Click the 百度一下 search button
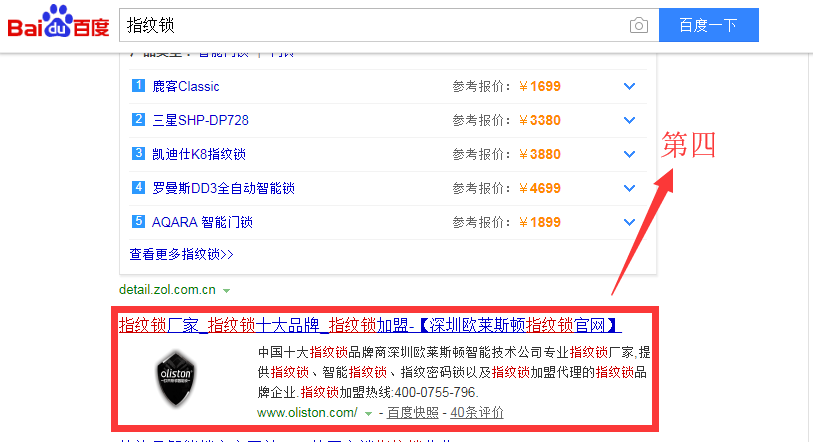The image size is (813, 442). (x=709, y=25)
